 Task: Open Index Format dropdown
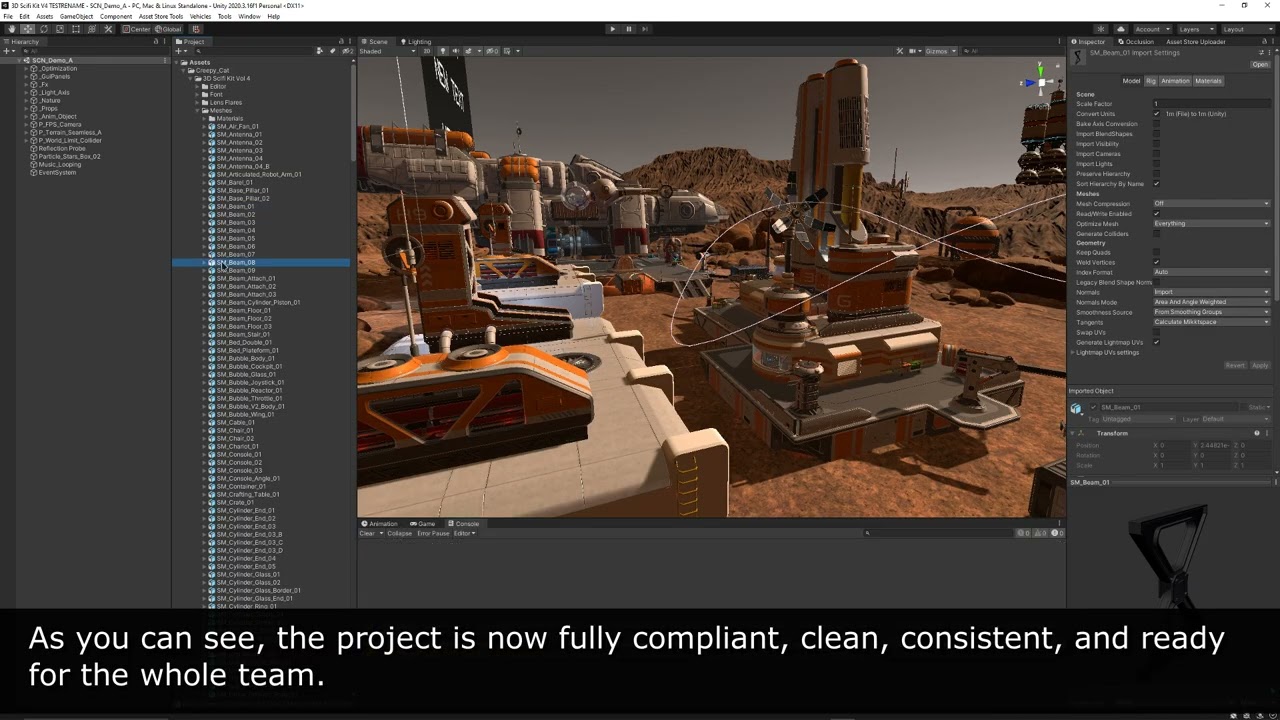pos(1211,272)
